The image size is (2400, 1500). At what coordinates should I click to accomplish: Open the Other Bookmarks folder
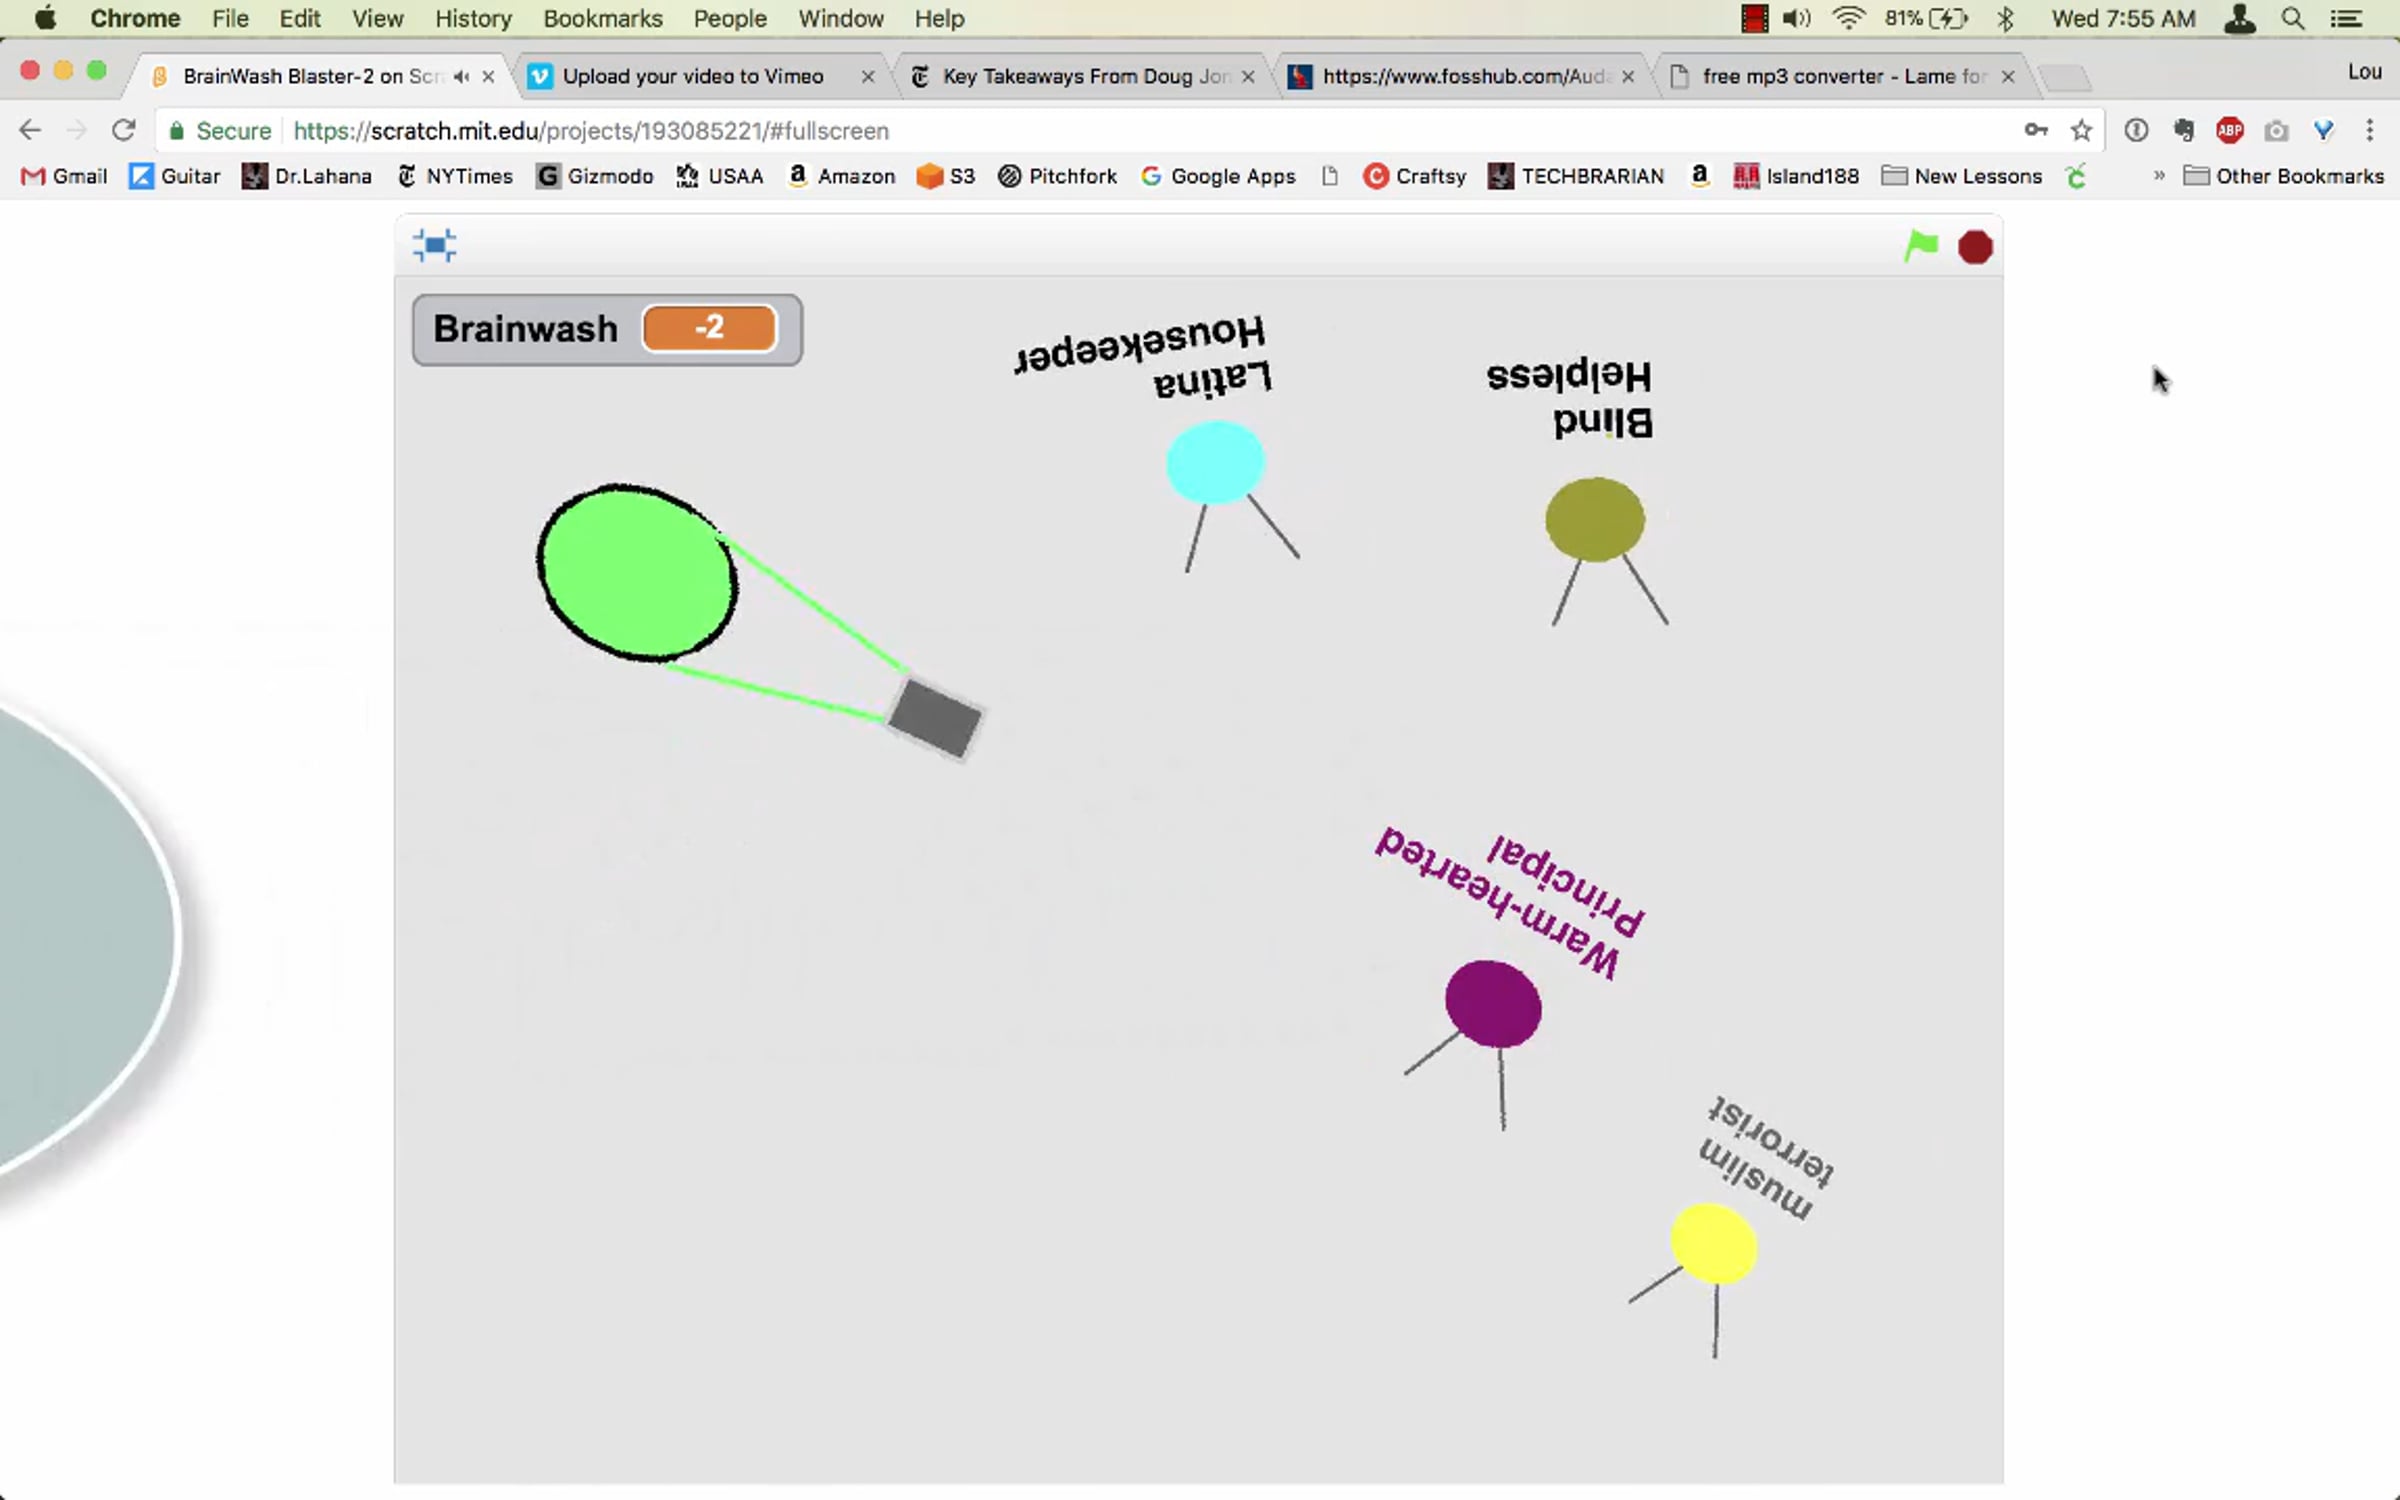(x=2284, y=176)
